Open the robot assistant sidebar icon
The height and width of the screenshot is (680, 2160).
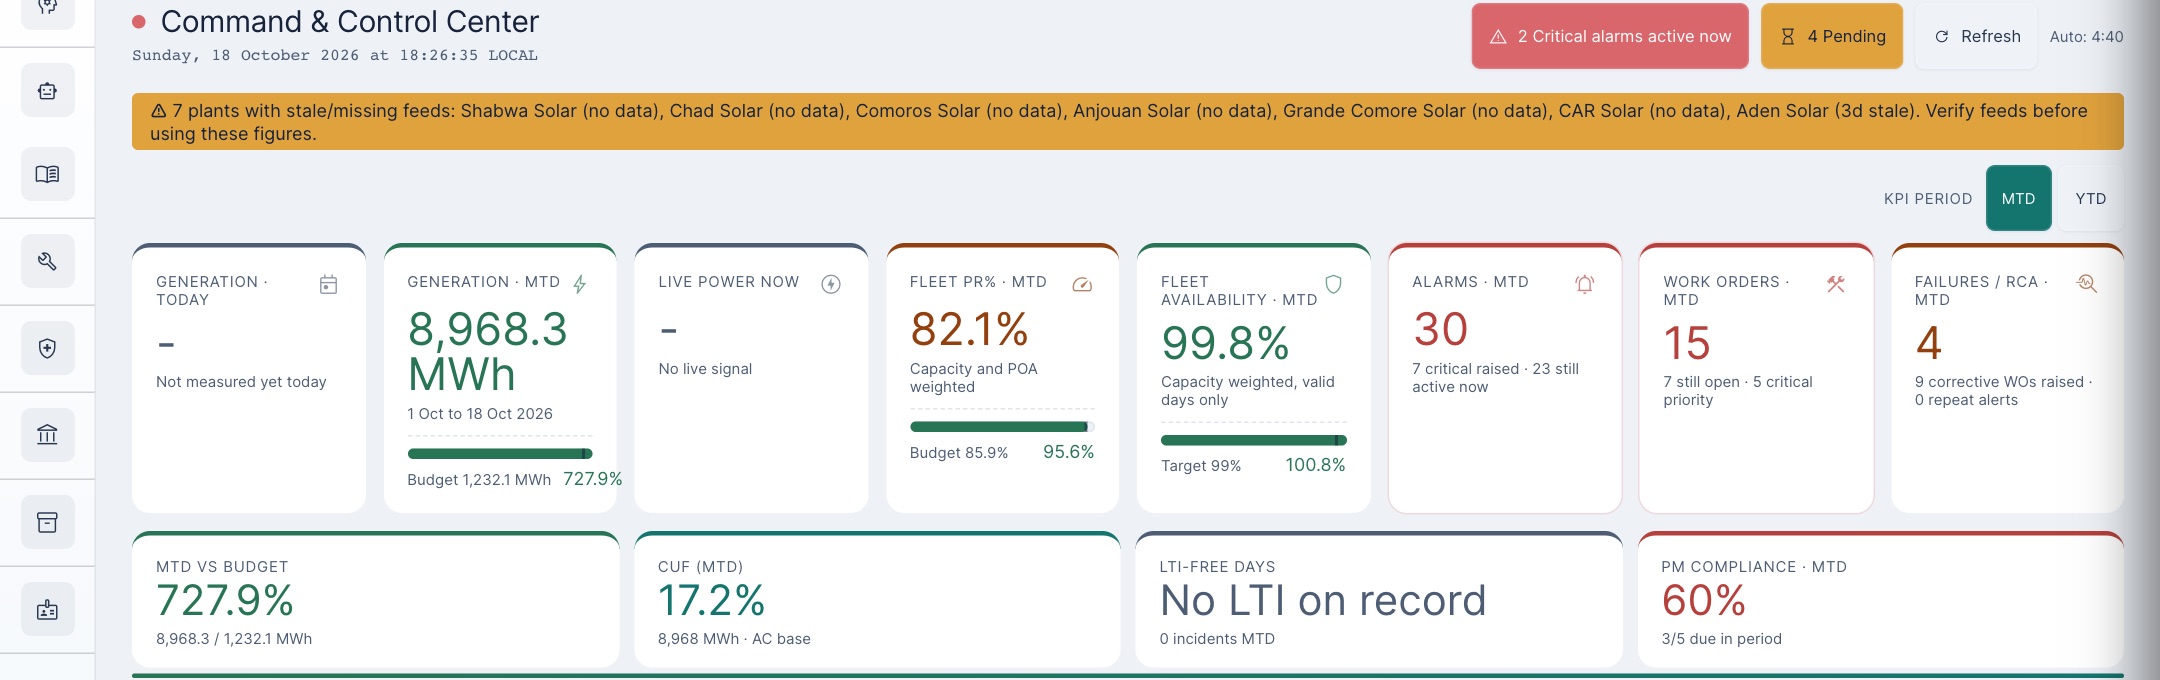pos(47,91)
